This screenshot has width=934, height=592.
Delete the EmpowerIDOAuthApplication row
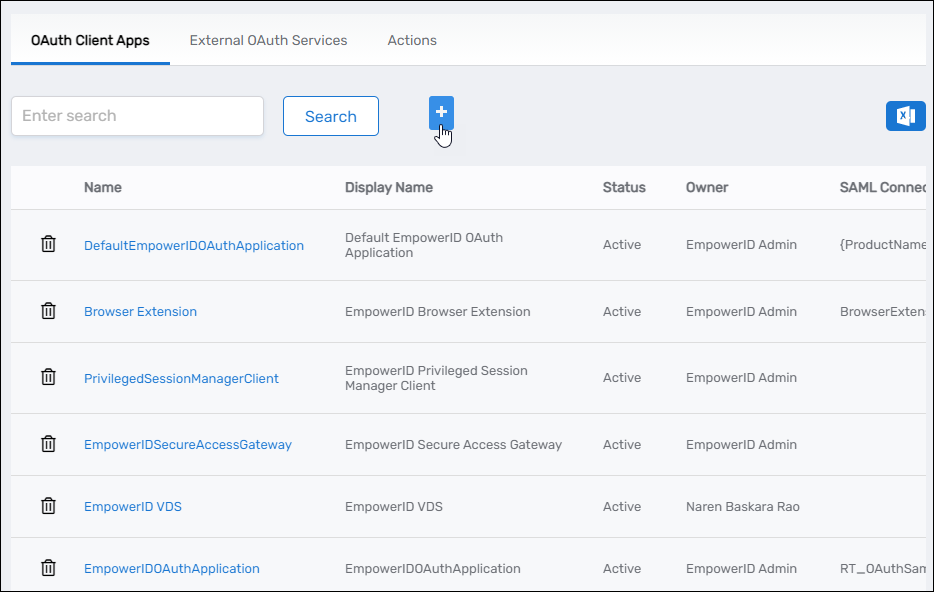pos(48,567)
